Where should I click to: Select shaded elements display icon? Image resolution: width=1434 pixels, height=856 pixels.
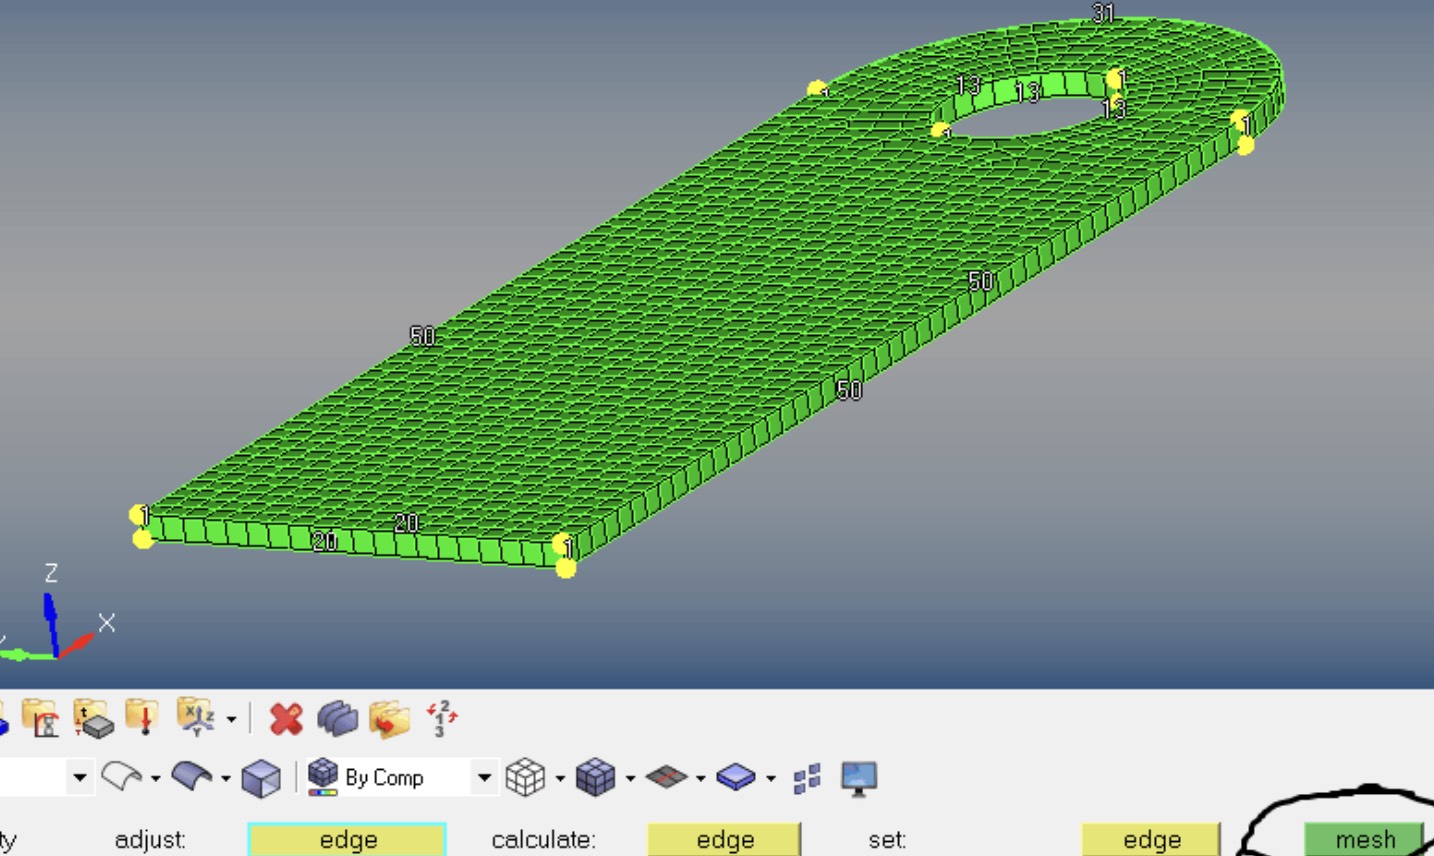coord(596,777)
